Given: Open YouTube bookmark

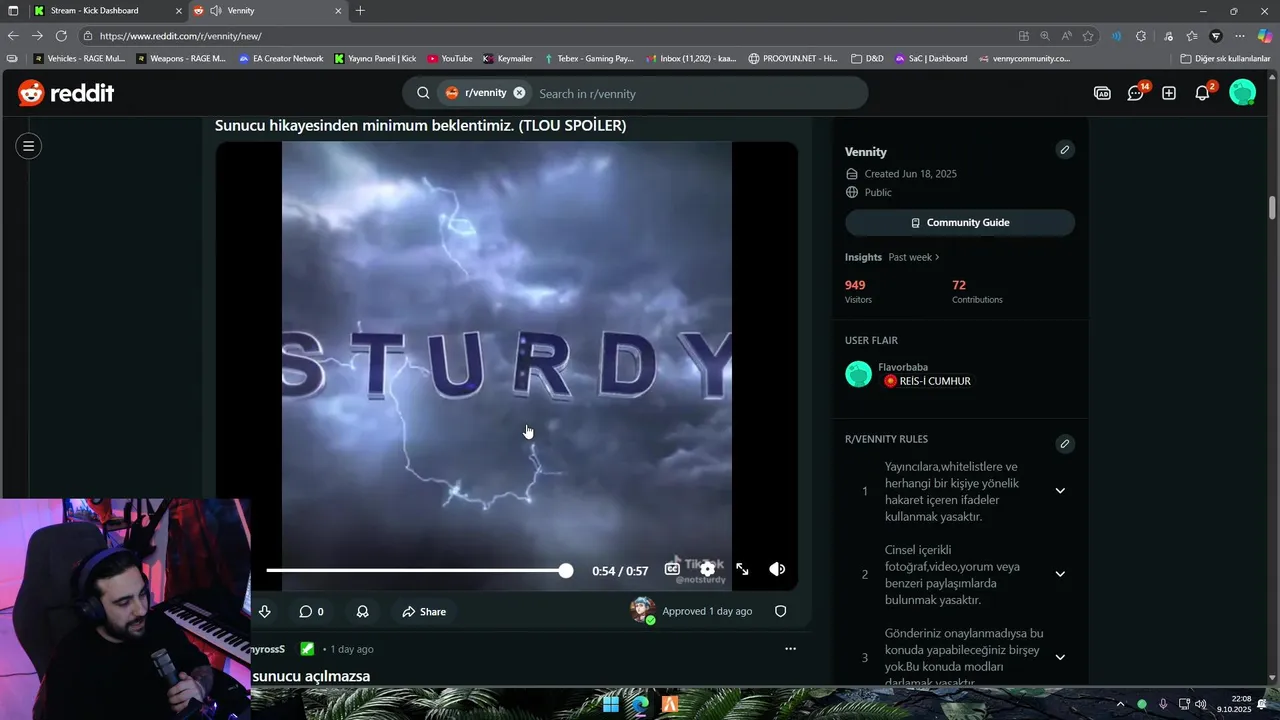Looking at the screenshot, I should pos(450,59).
